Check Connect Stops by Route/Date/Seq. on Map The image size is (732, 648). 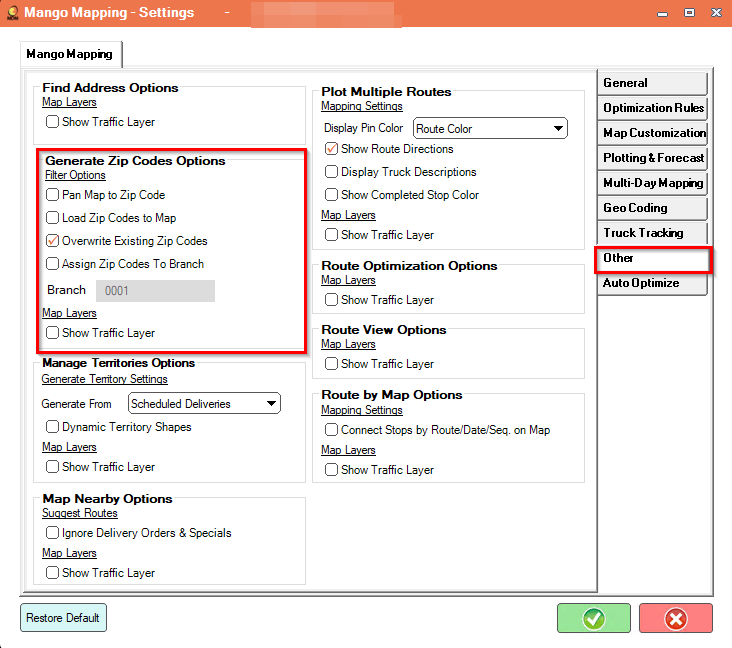pyautogui.click(x=331, y=430)
